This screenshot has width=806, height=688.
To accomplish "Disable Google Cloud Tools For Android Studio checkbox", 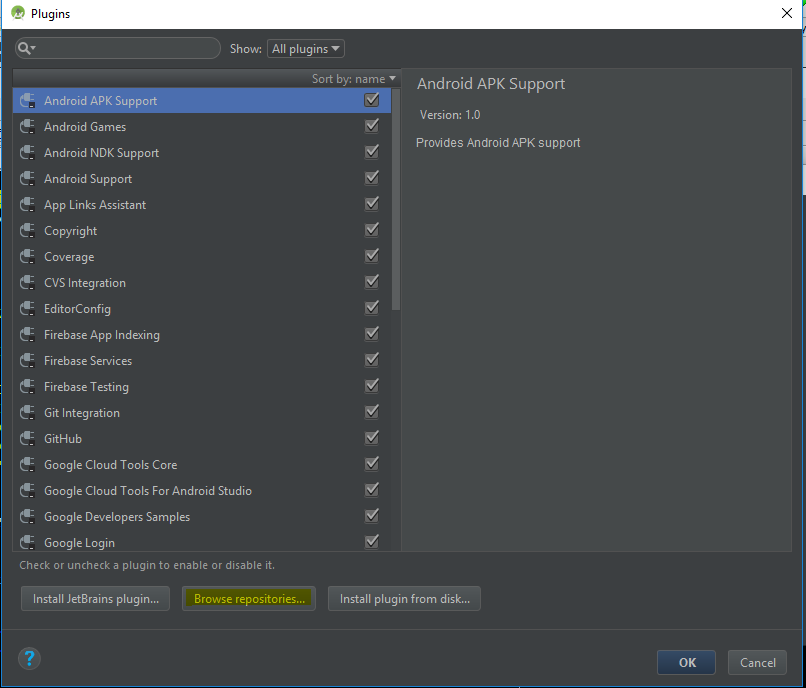I will coord(372,490).
